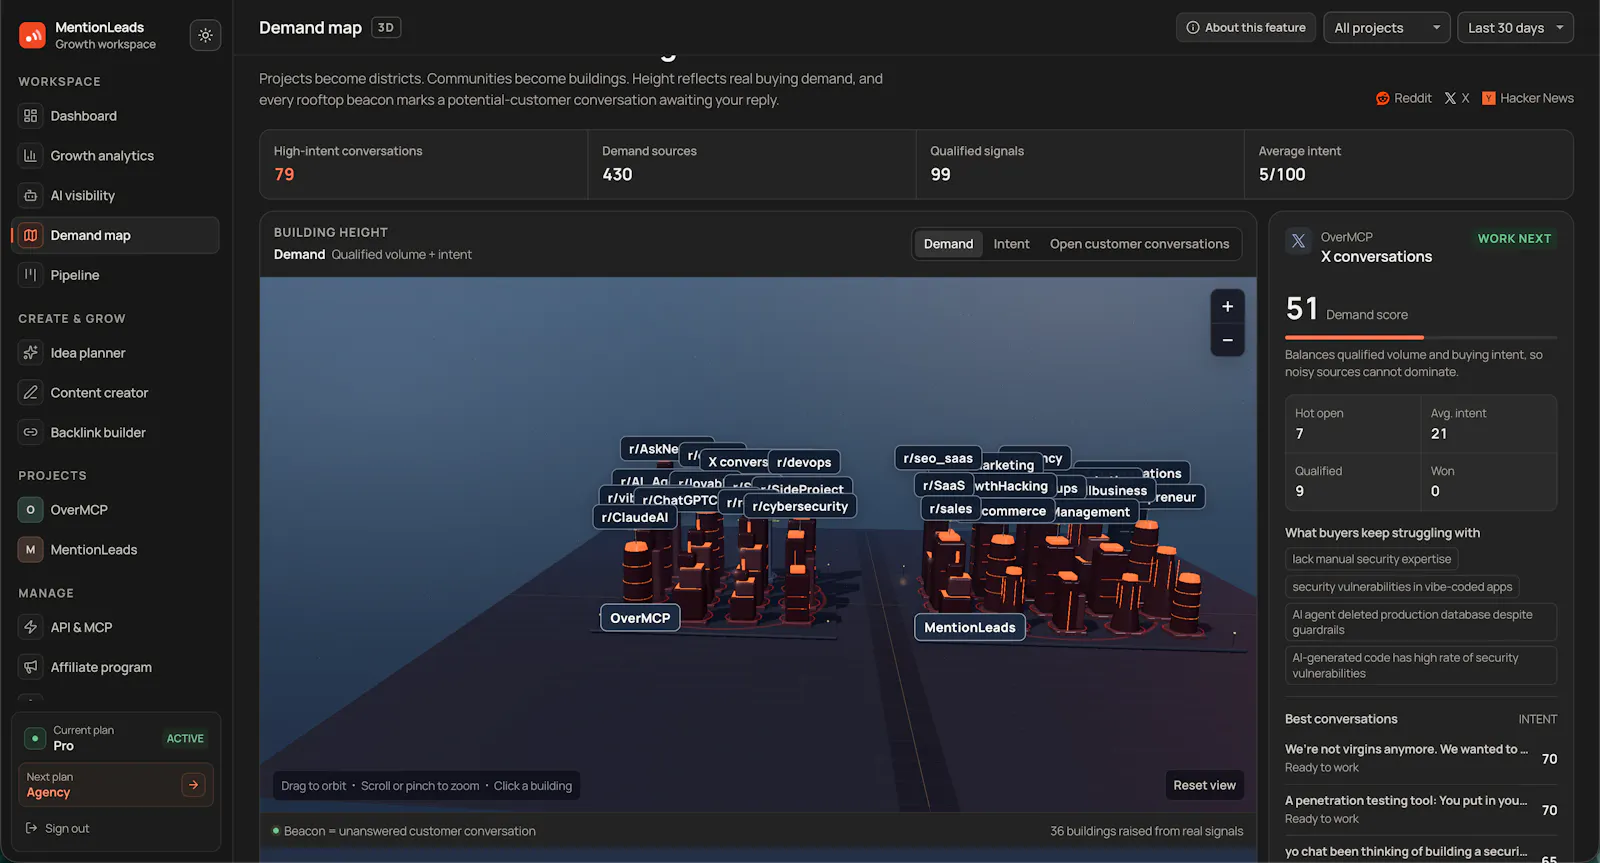Viewport: 1600px width, 863px height.
Task: Click the Avg. intent 21 stat
Action: point(1489,424)
